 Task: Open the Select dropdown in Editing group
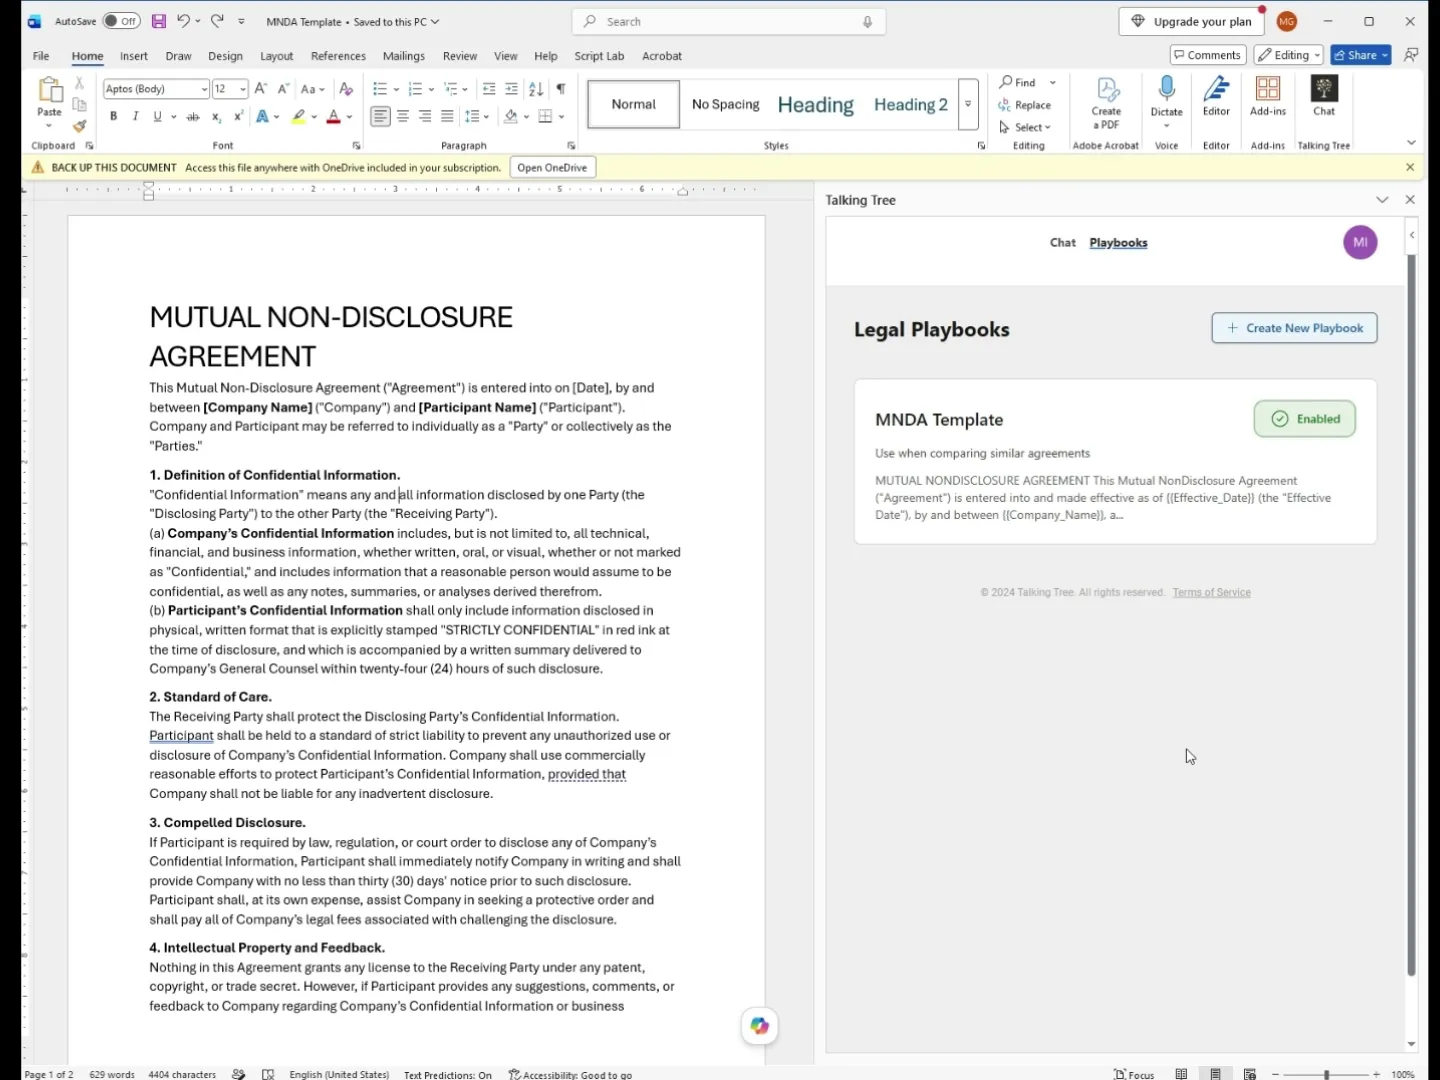1025,127
